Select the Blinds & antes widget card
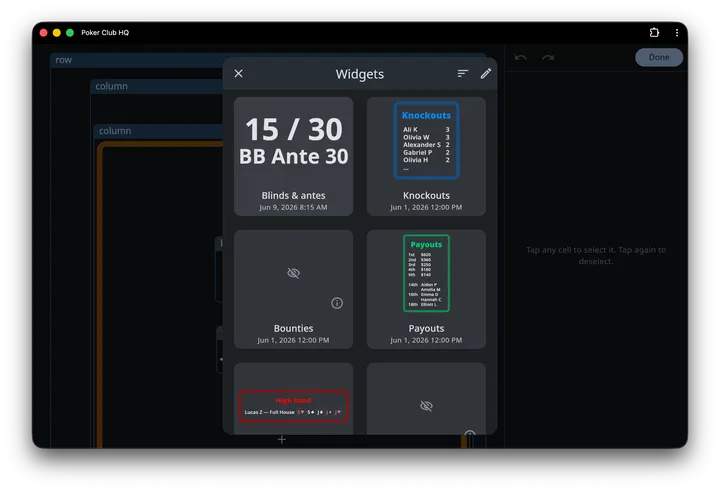The width and height of the screenshot is (720, 491). 293,156
